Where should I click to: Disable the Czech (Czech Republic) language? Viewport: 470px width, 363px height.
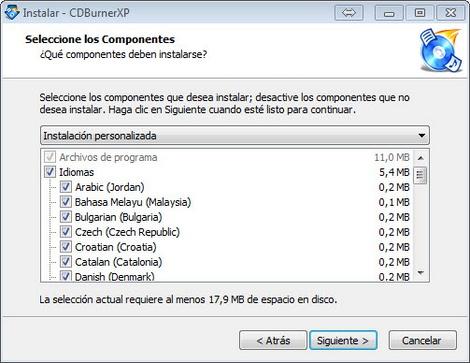tap(66, 232)
